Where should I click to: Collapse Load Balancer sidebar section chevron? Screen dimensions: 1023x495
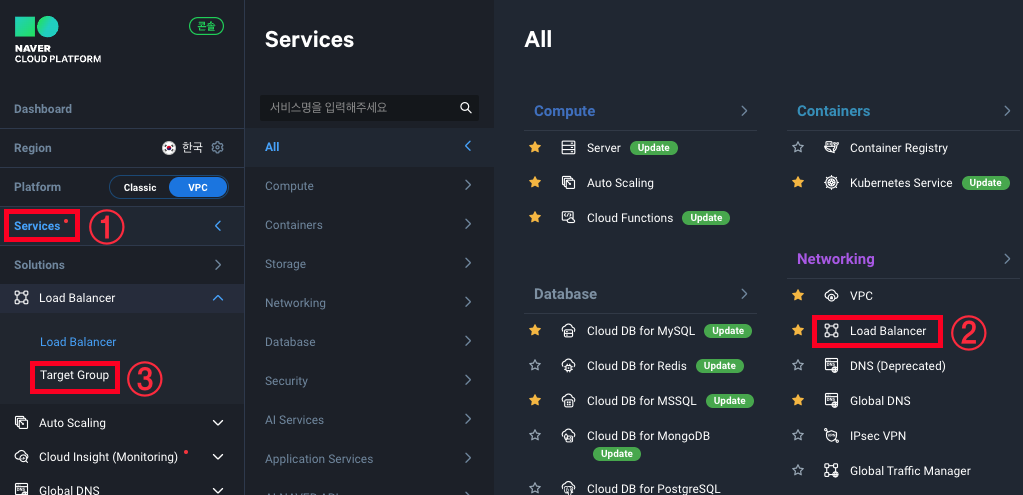pyautogui.click(x=219, y=298)
